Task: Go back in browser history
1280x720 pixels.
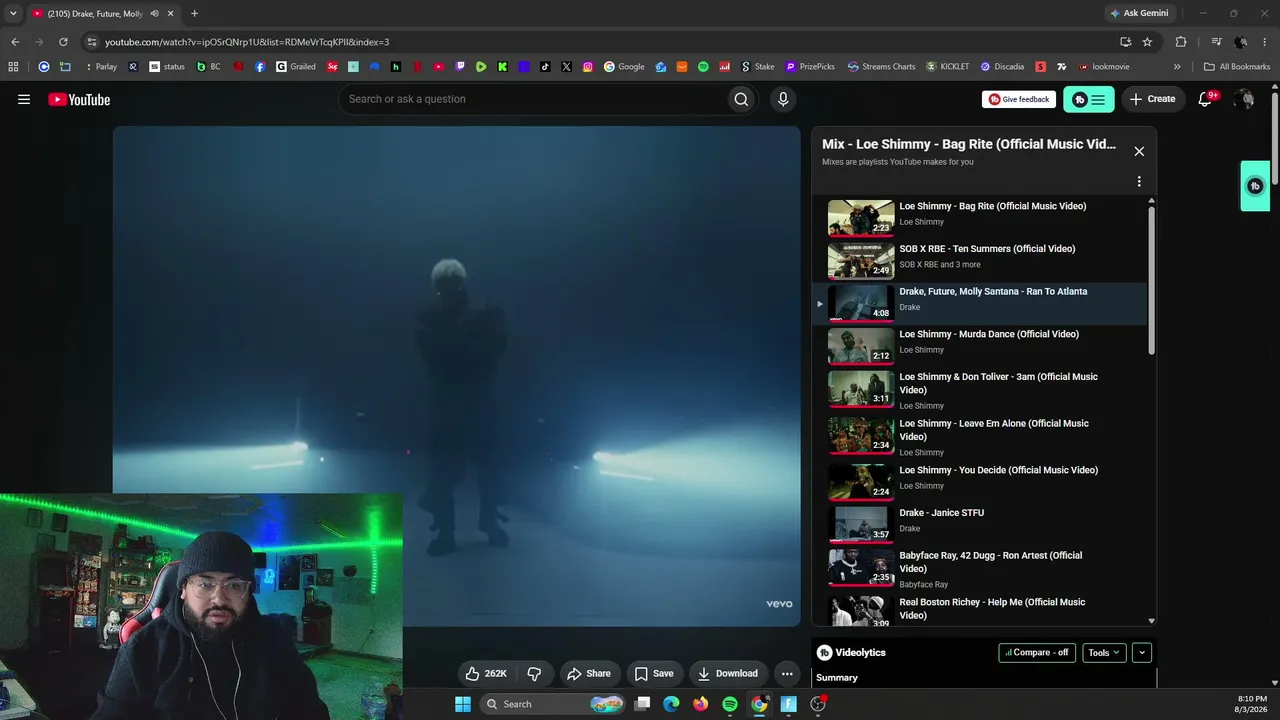Action: coord(15,42)
